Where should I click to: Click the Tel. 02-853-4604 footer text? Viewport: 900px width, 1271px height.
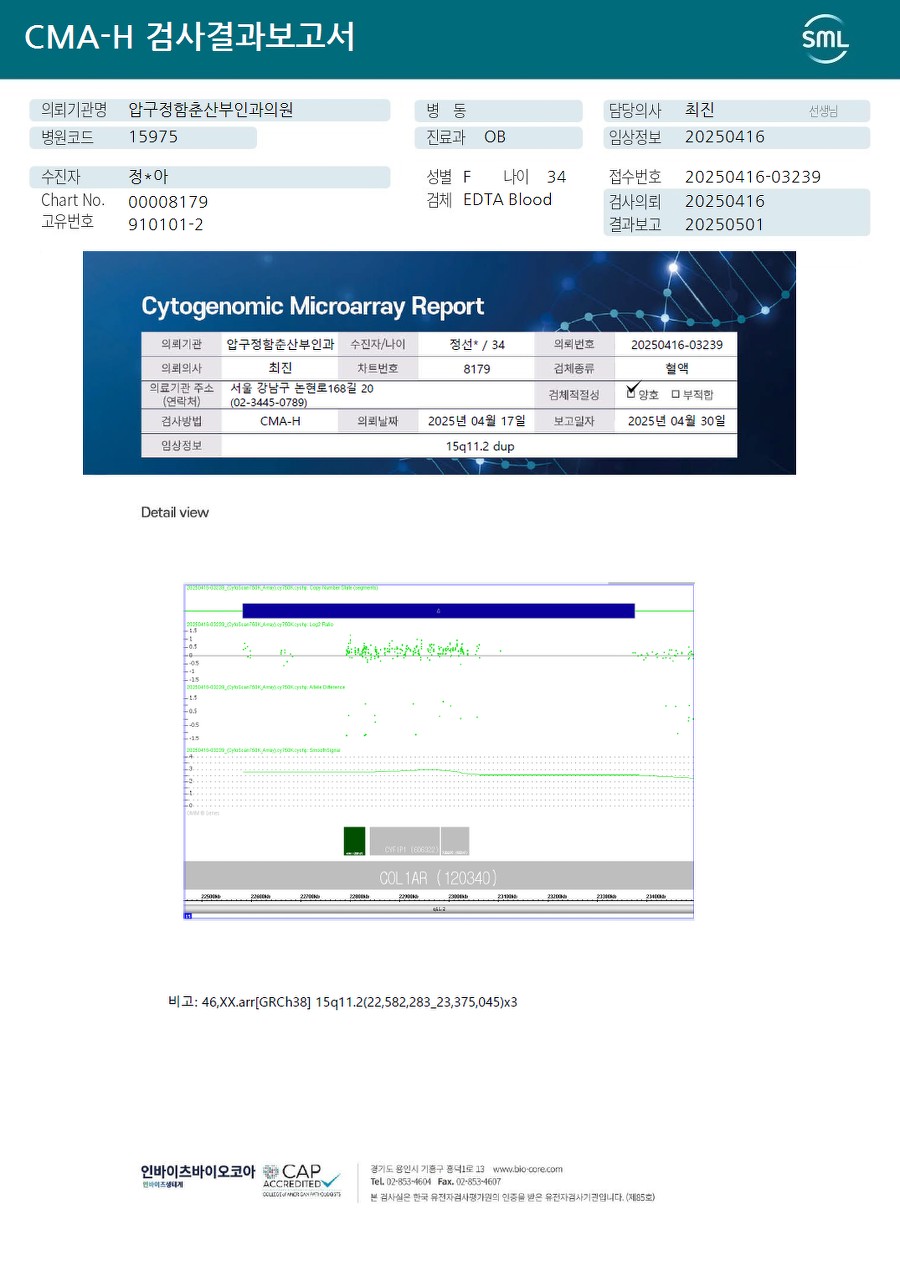coord(401,1181)
